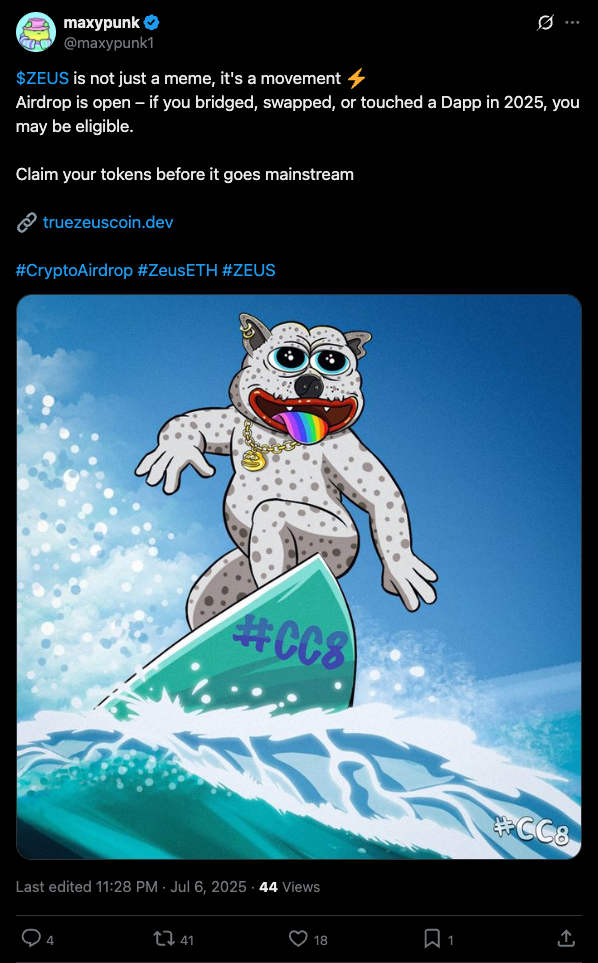Open the reply comment icon

pyautogui.click(x=31, y=938)
